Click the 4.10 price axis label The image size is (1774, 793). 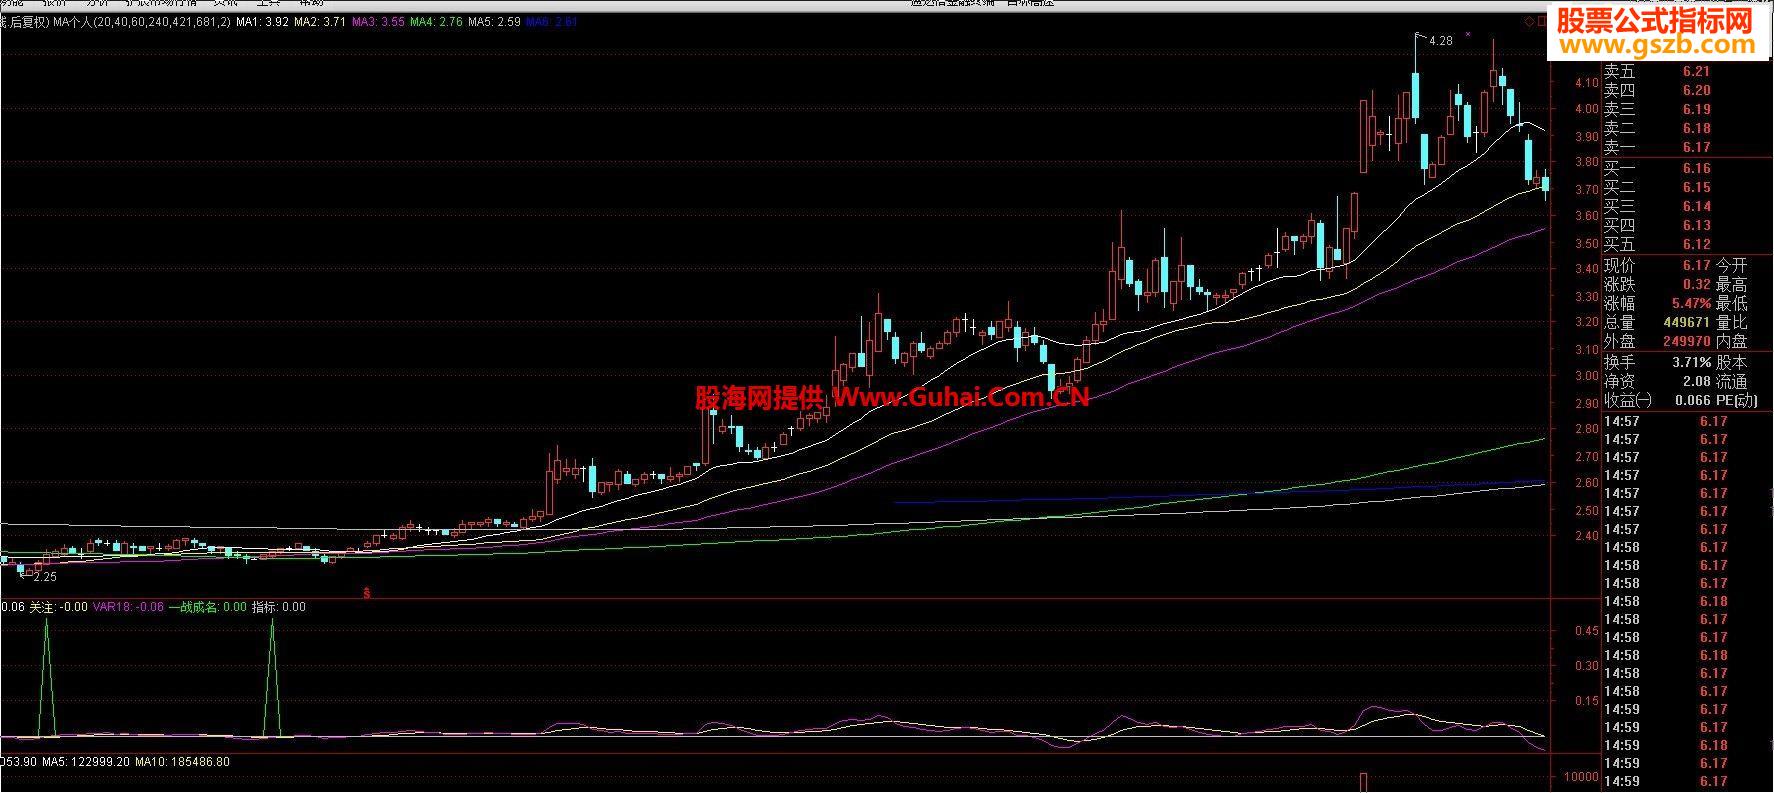click(x=1586, y=83)
